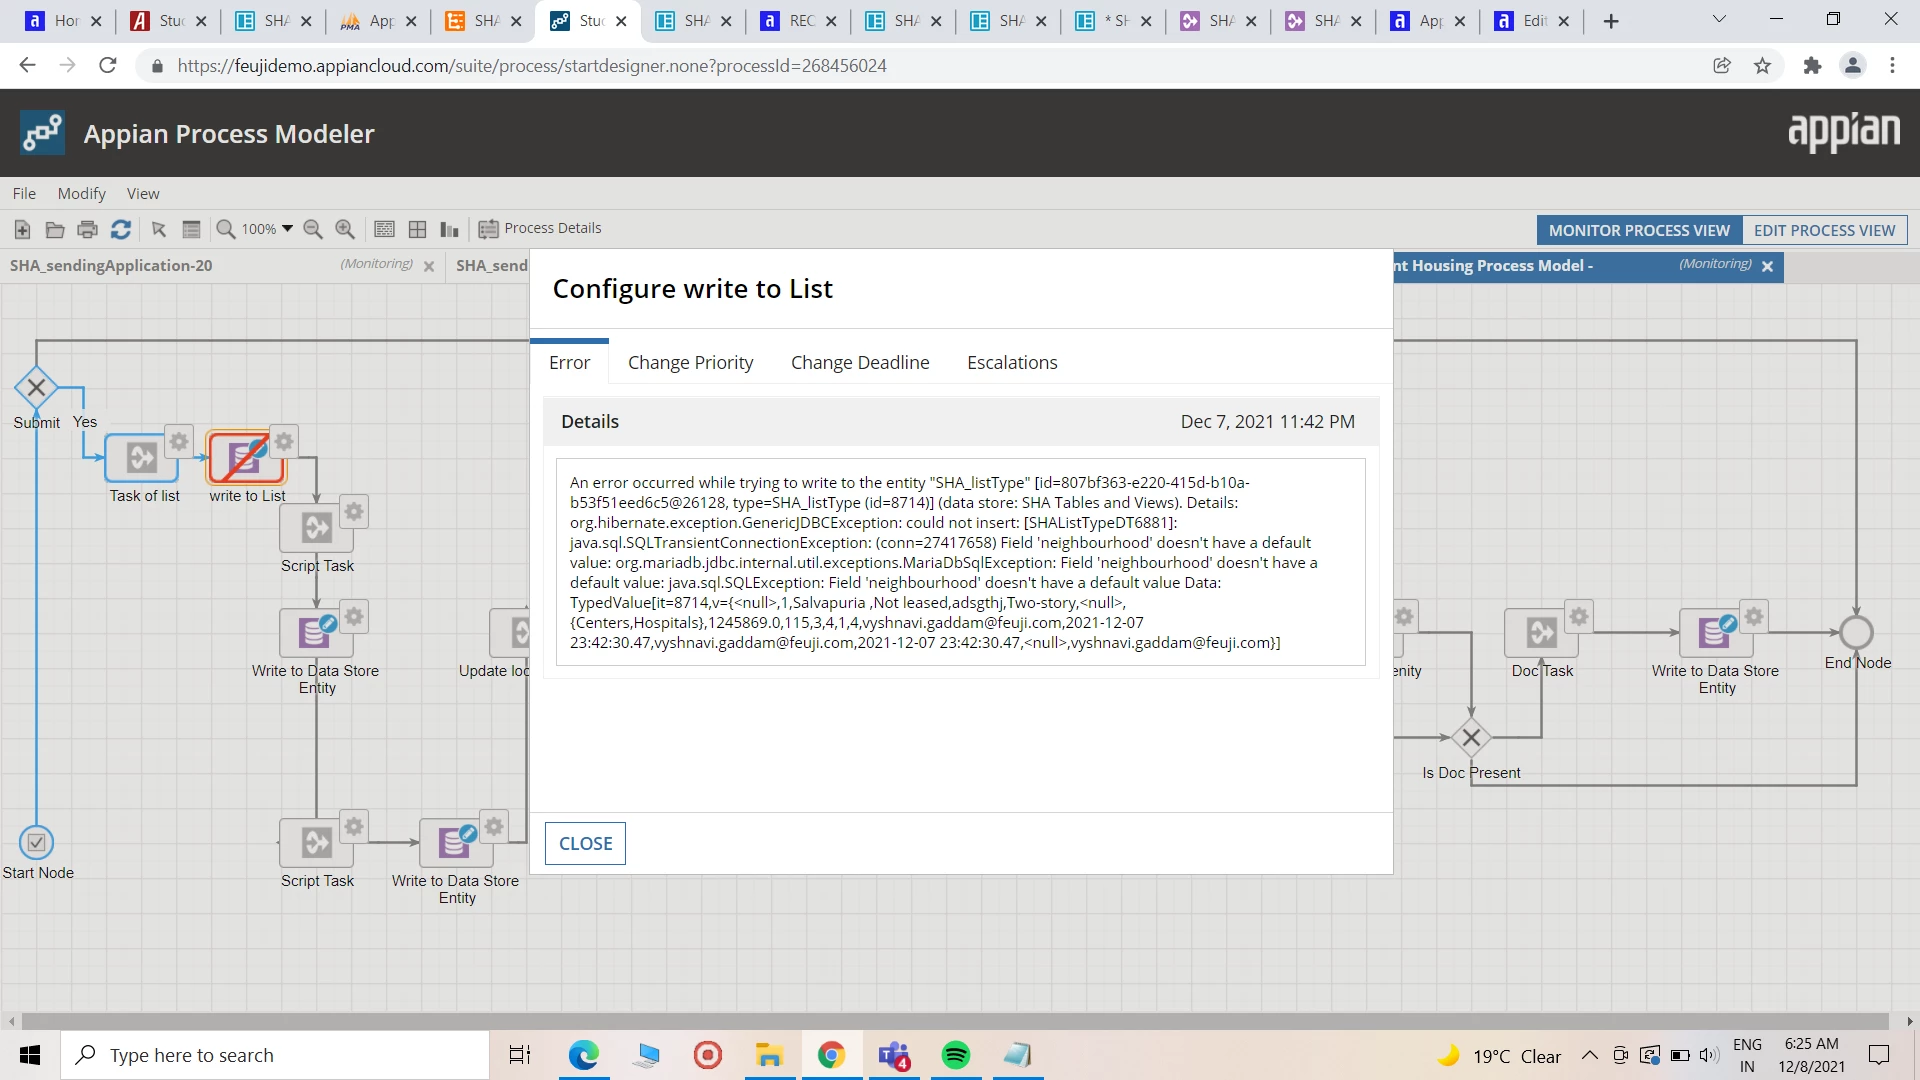Open Google Chrome from the taskbar
1920x1080 pixels.
click(x=831, y=1055)
